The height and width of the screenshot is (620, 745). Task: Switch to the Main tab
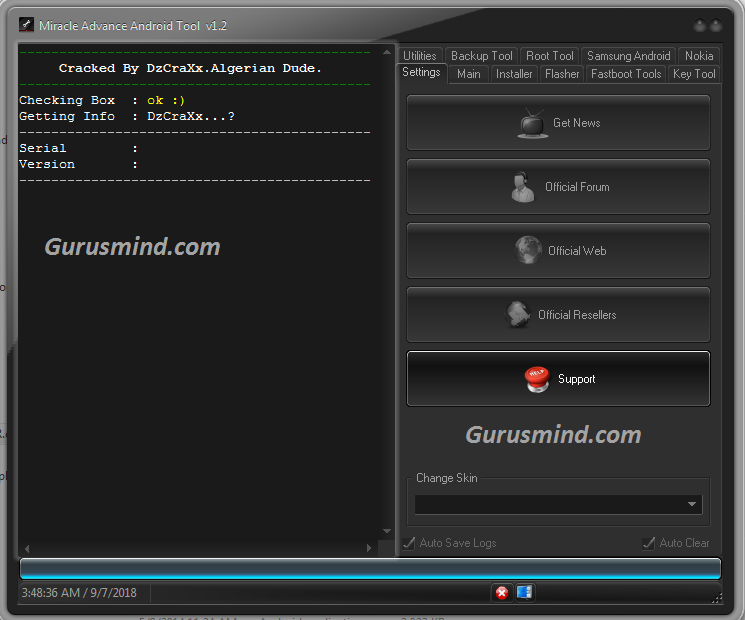pos(468,74)
